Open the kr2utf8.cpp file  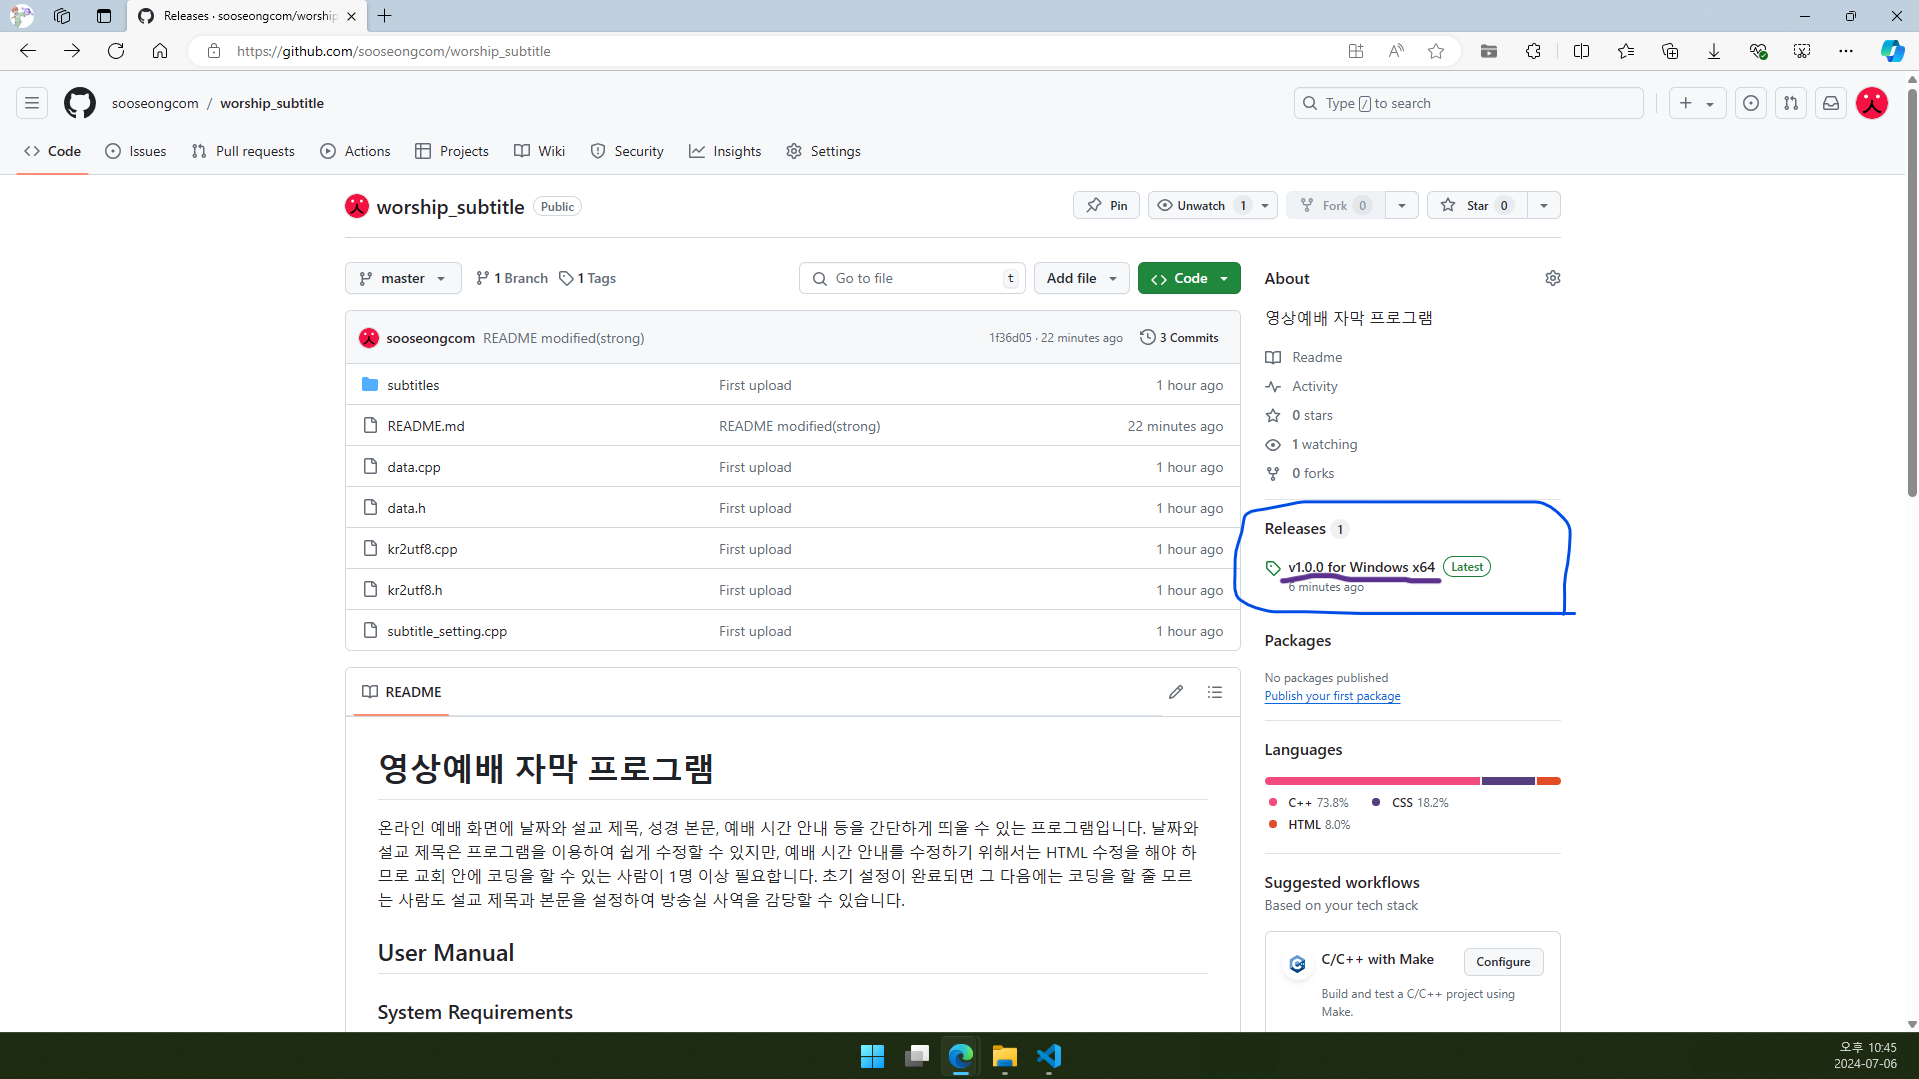[x=422, y=549]
